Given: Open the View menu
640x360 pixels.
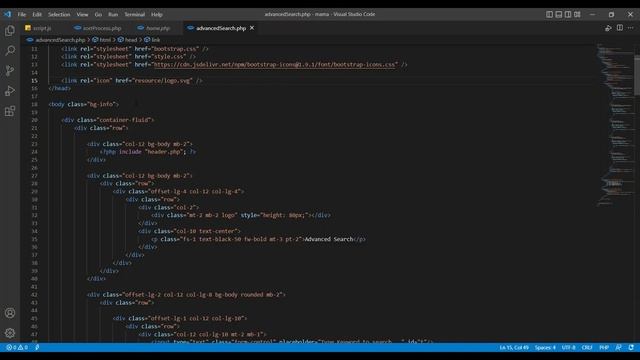Looking at the screenshot, I should pos(82,14).
